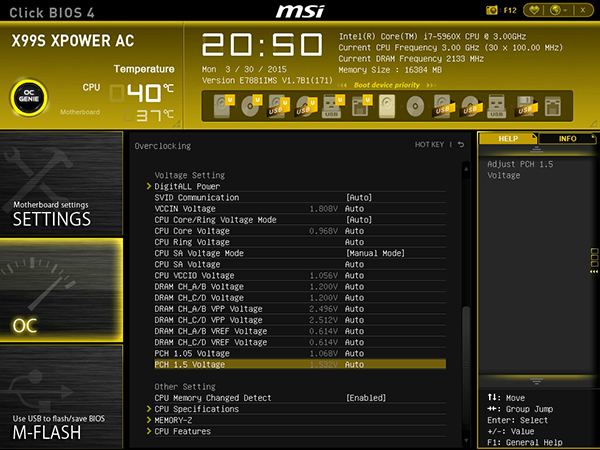This screenshot has height=450, width=600.
Task: Select the DRAM CH_C/D VPP Voltage row
Action: point(300,320)
